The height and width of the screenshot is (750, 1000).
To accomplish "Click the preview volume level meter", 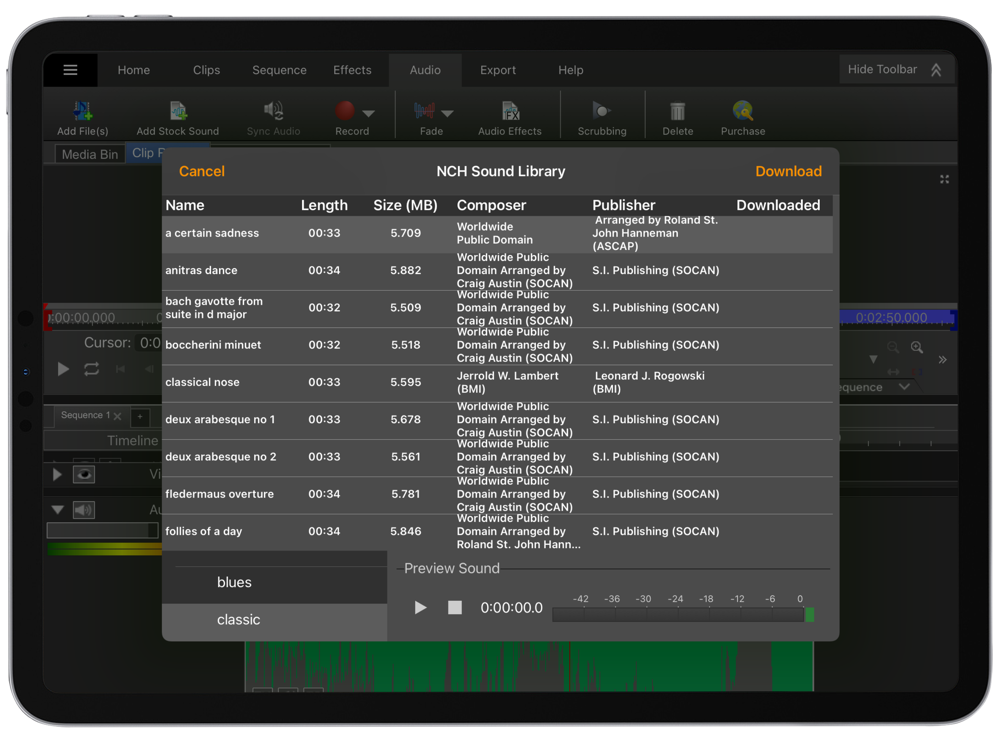I will tap(683, 615).
